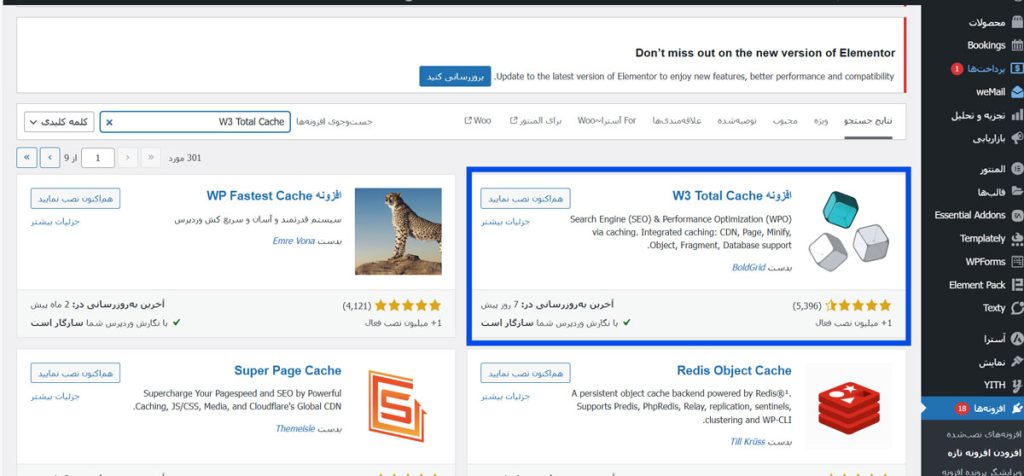Open نمایش sidebar menu
This screenshot has width=1024, height=476.
[991, 362]
